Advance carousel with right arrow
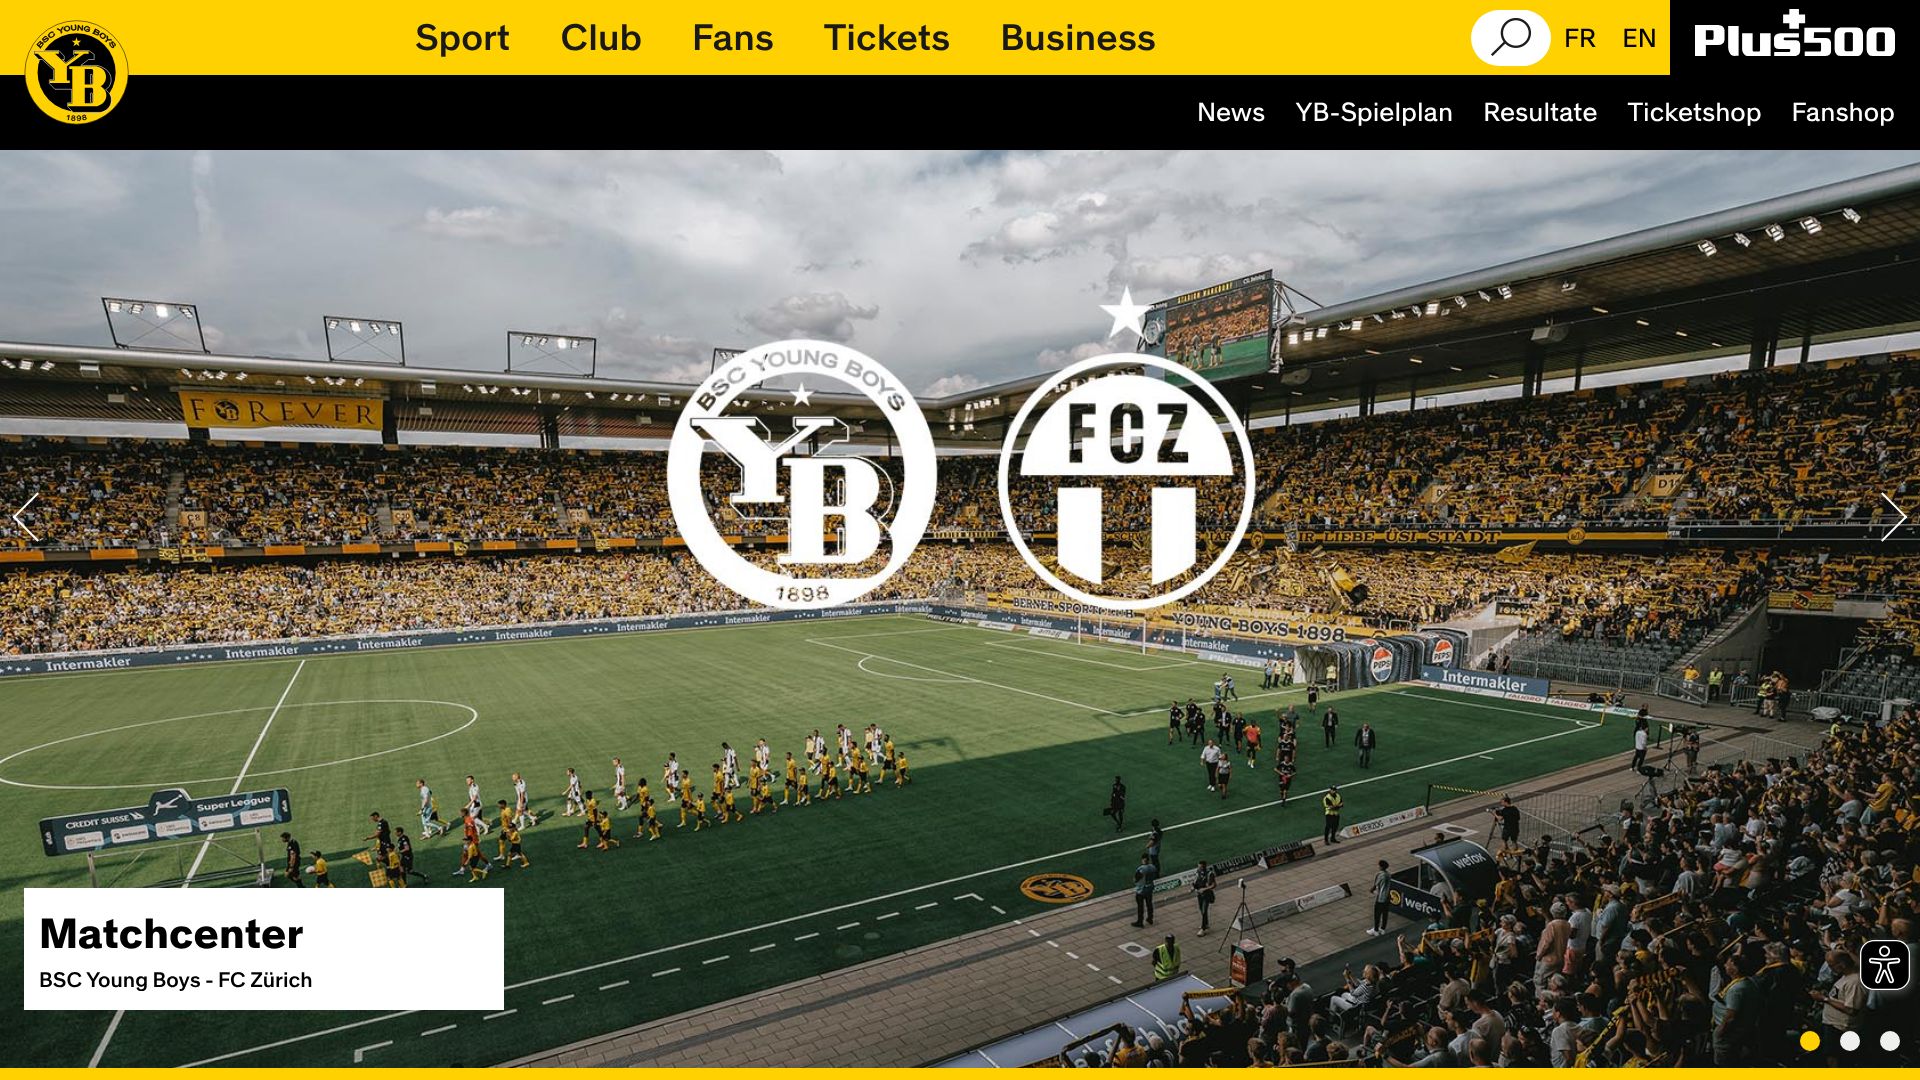 [1892, 517]
